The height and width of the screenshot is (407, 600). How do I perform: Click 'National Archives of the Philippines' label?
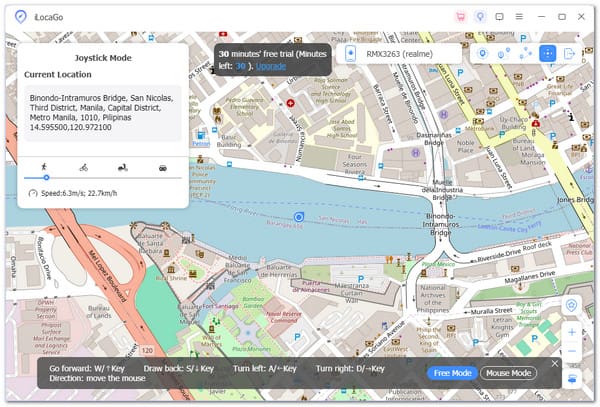point(433,299)
